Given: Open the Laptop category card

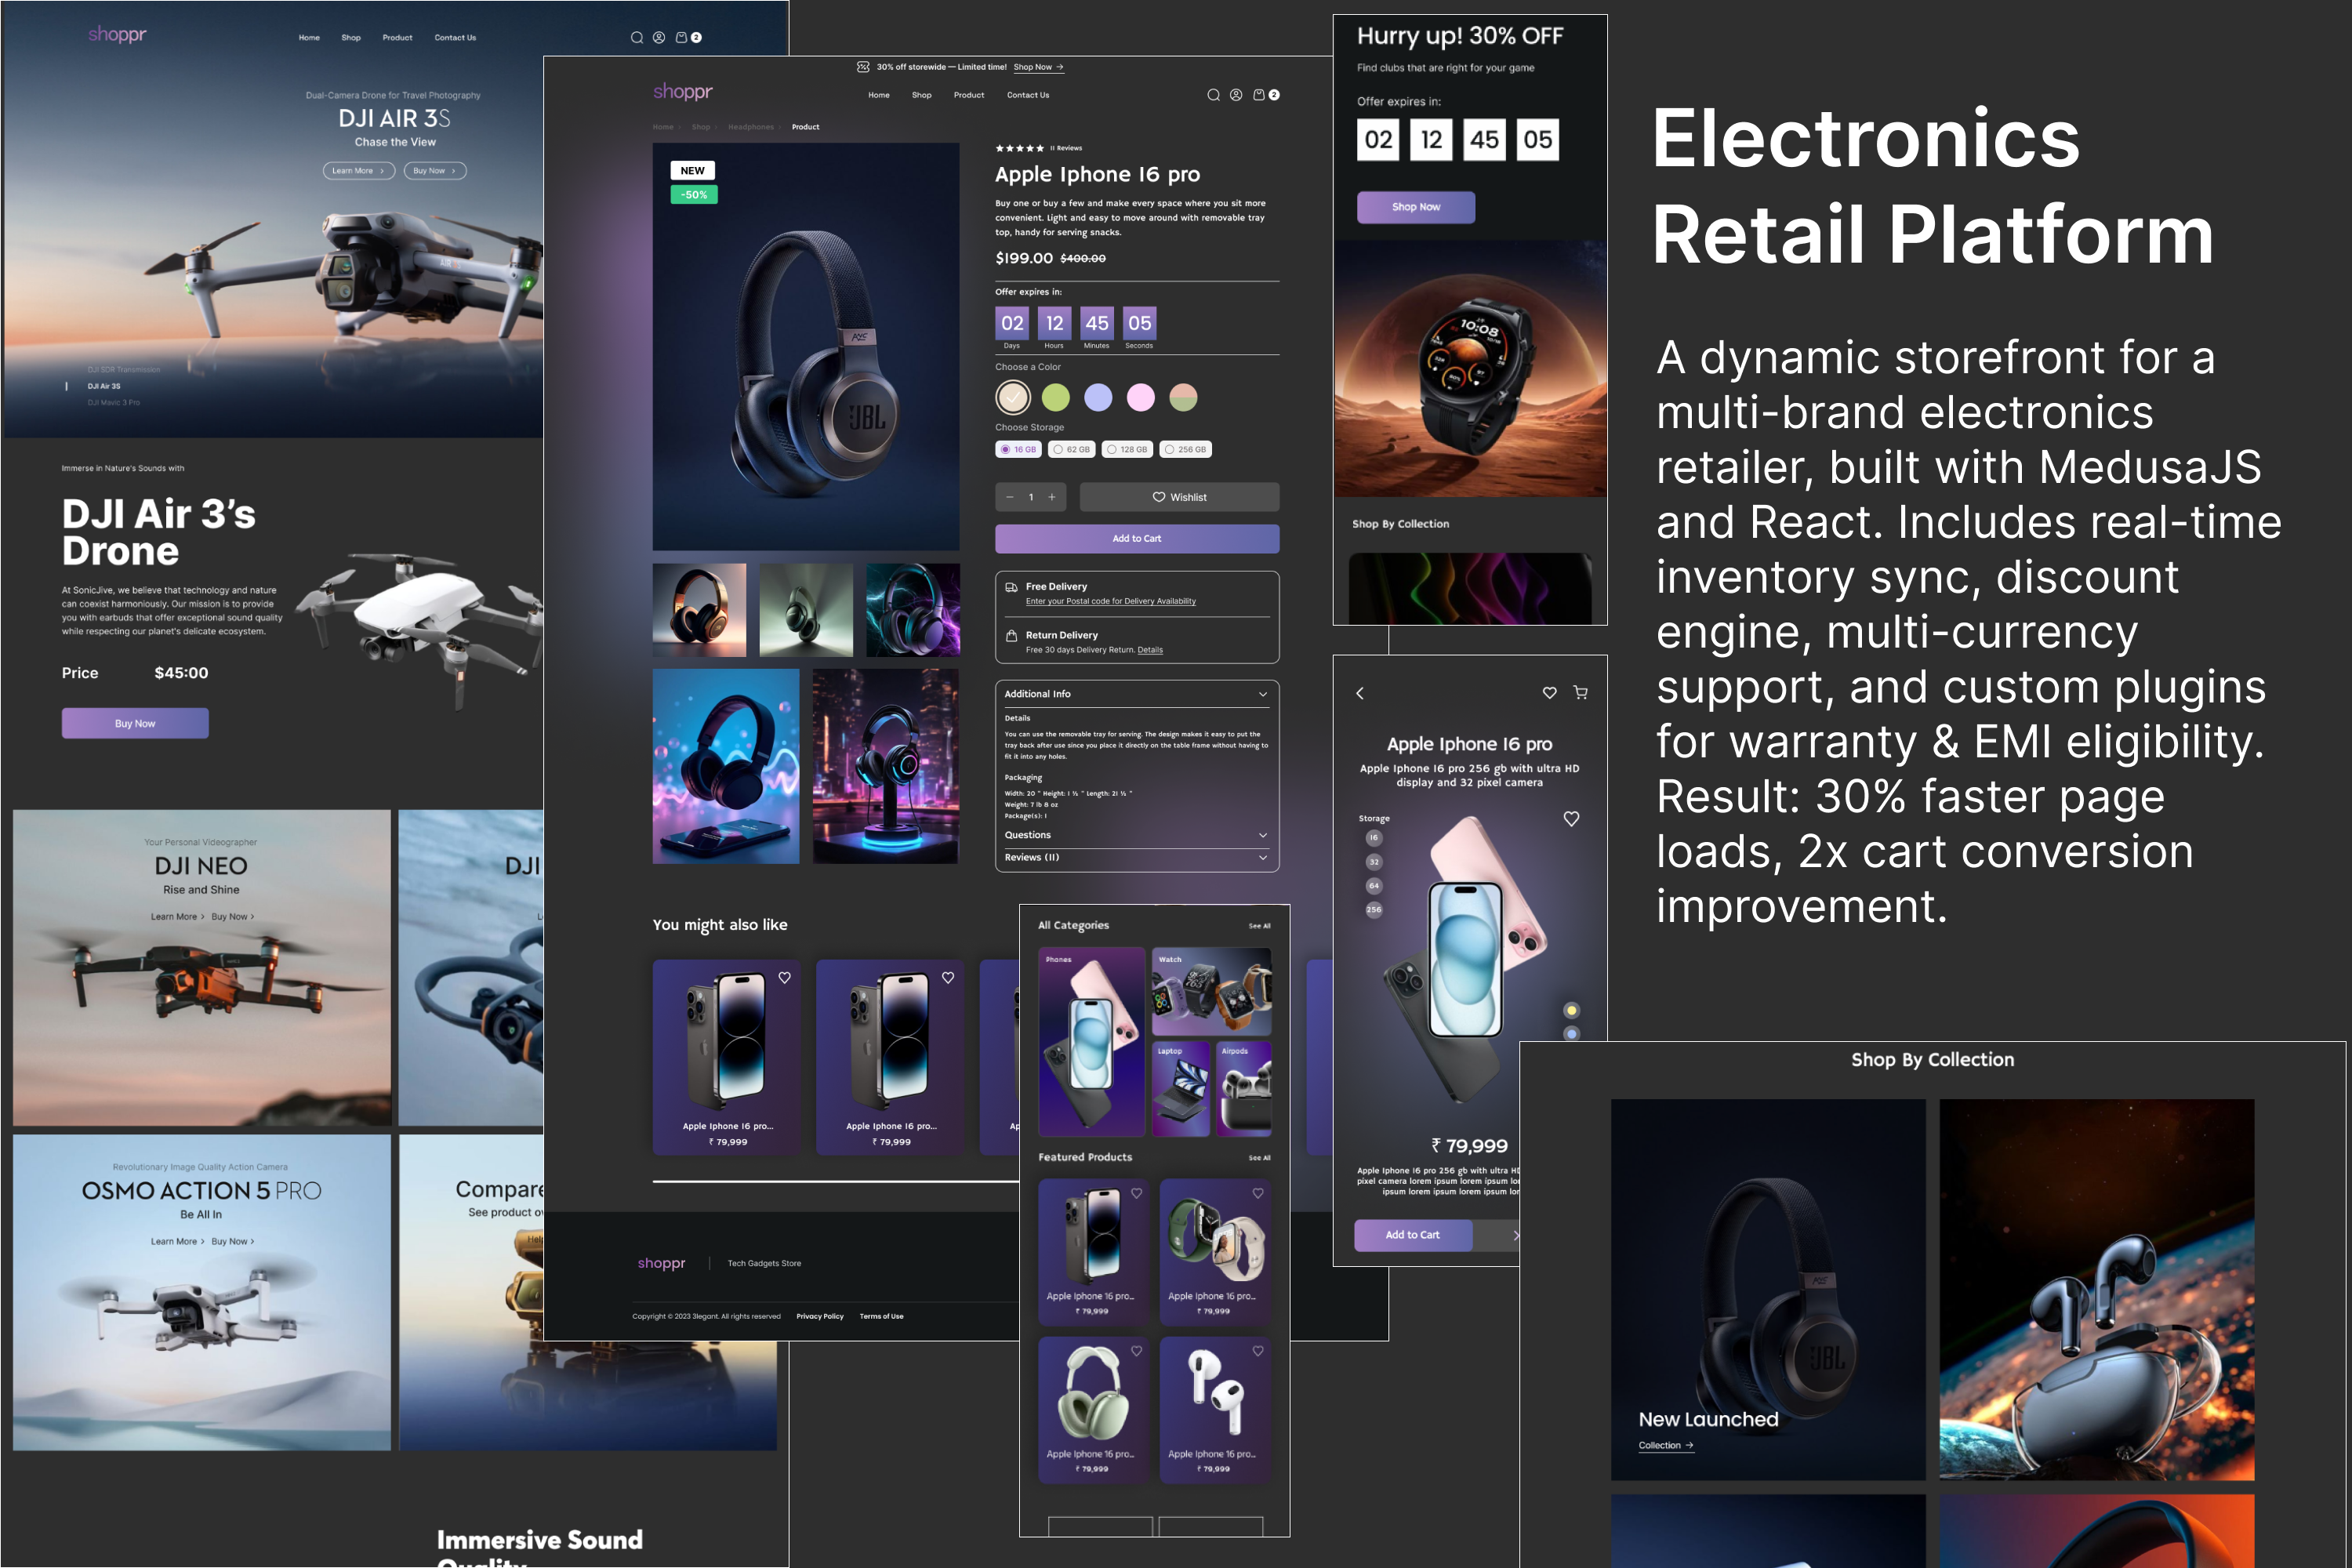Looking at the screenshot, I should point(1181,1089).
